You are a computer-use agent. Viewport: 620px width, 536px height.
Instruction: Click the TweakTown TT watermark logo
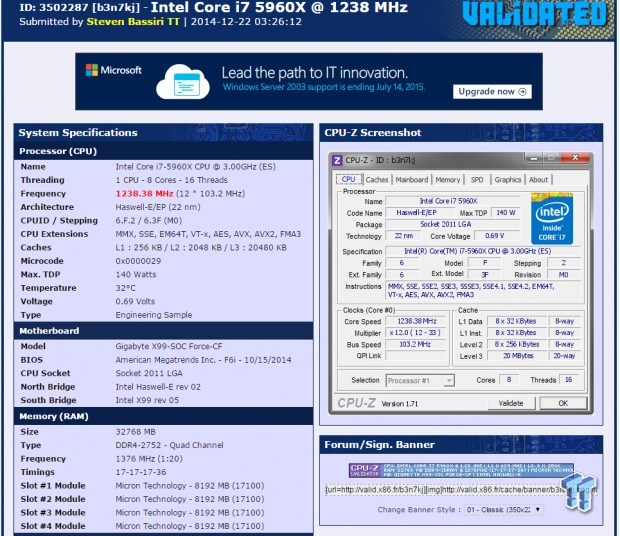point(579,491)
